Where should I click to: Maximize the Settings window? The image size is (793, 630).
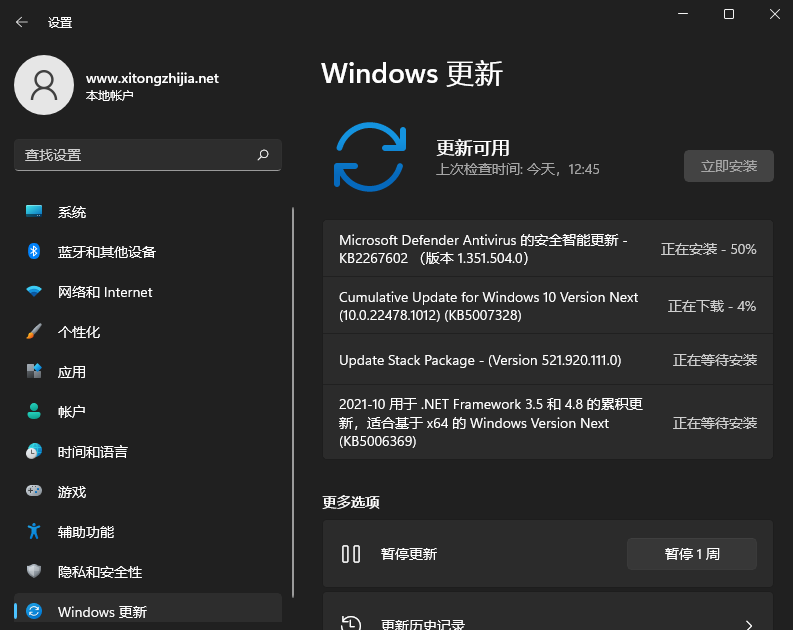(x=729, y=14)
